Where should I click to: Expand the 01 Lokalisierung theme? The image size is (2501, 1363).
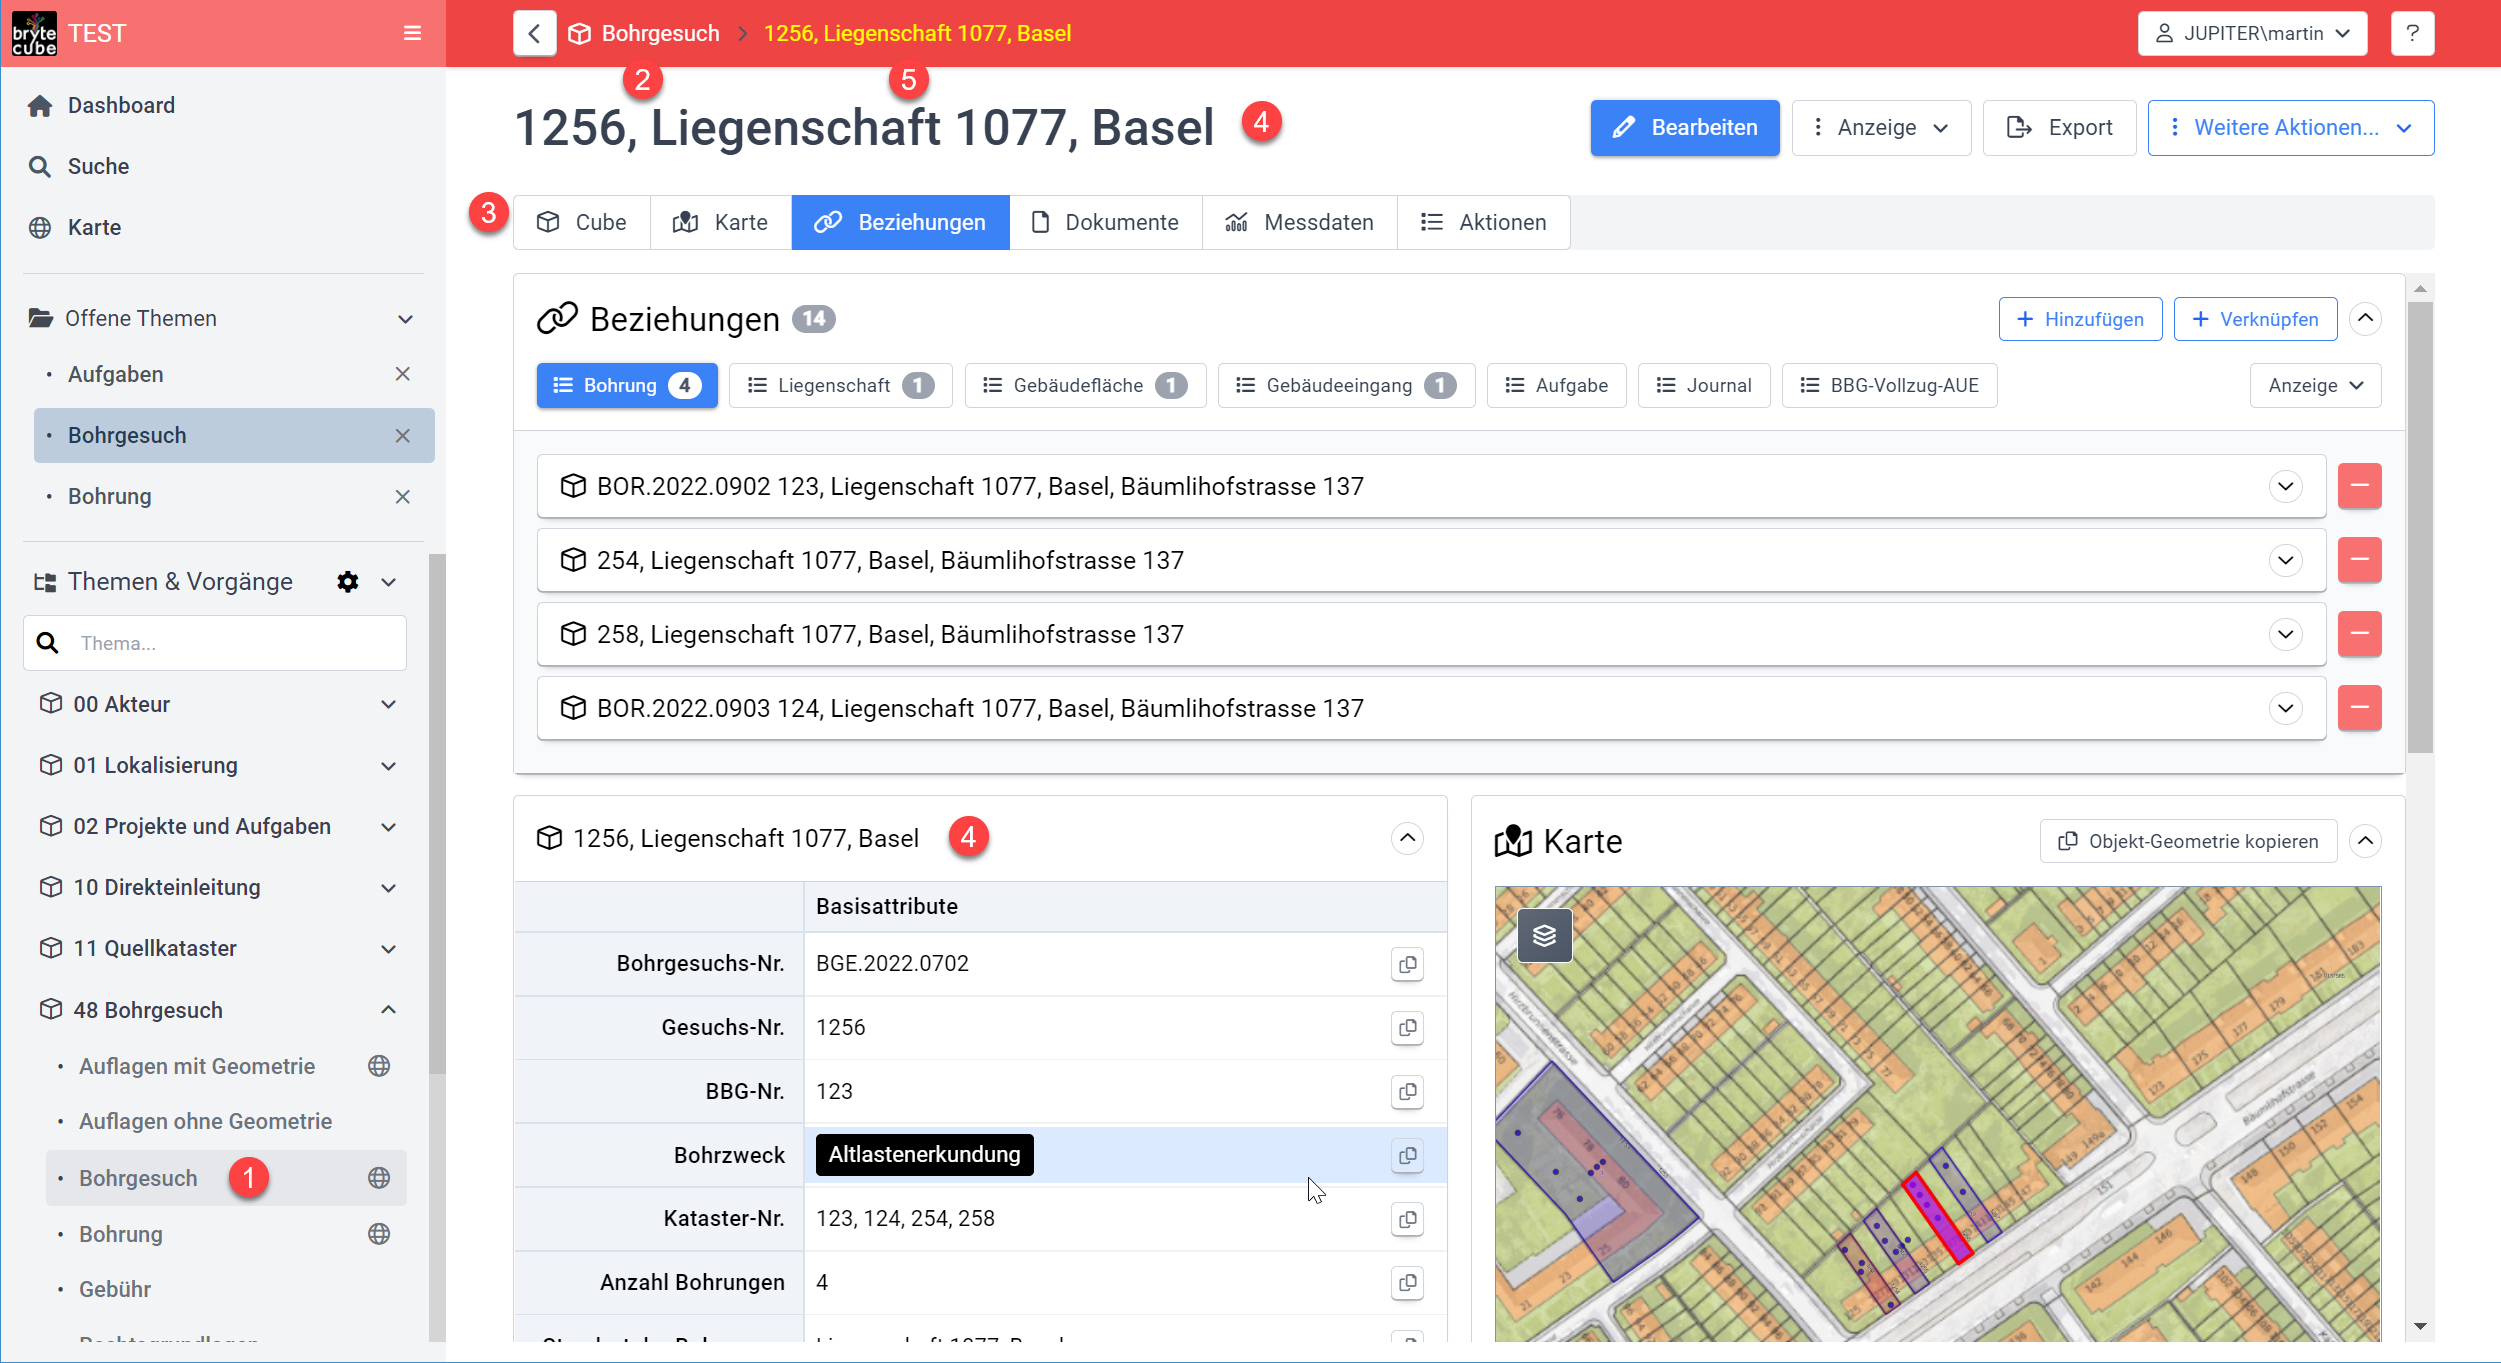coord(389,766)
